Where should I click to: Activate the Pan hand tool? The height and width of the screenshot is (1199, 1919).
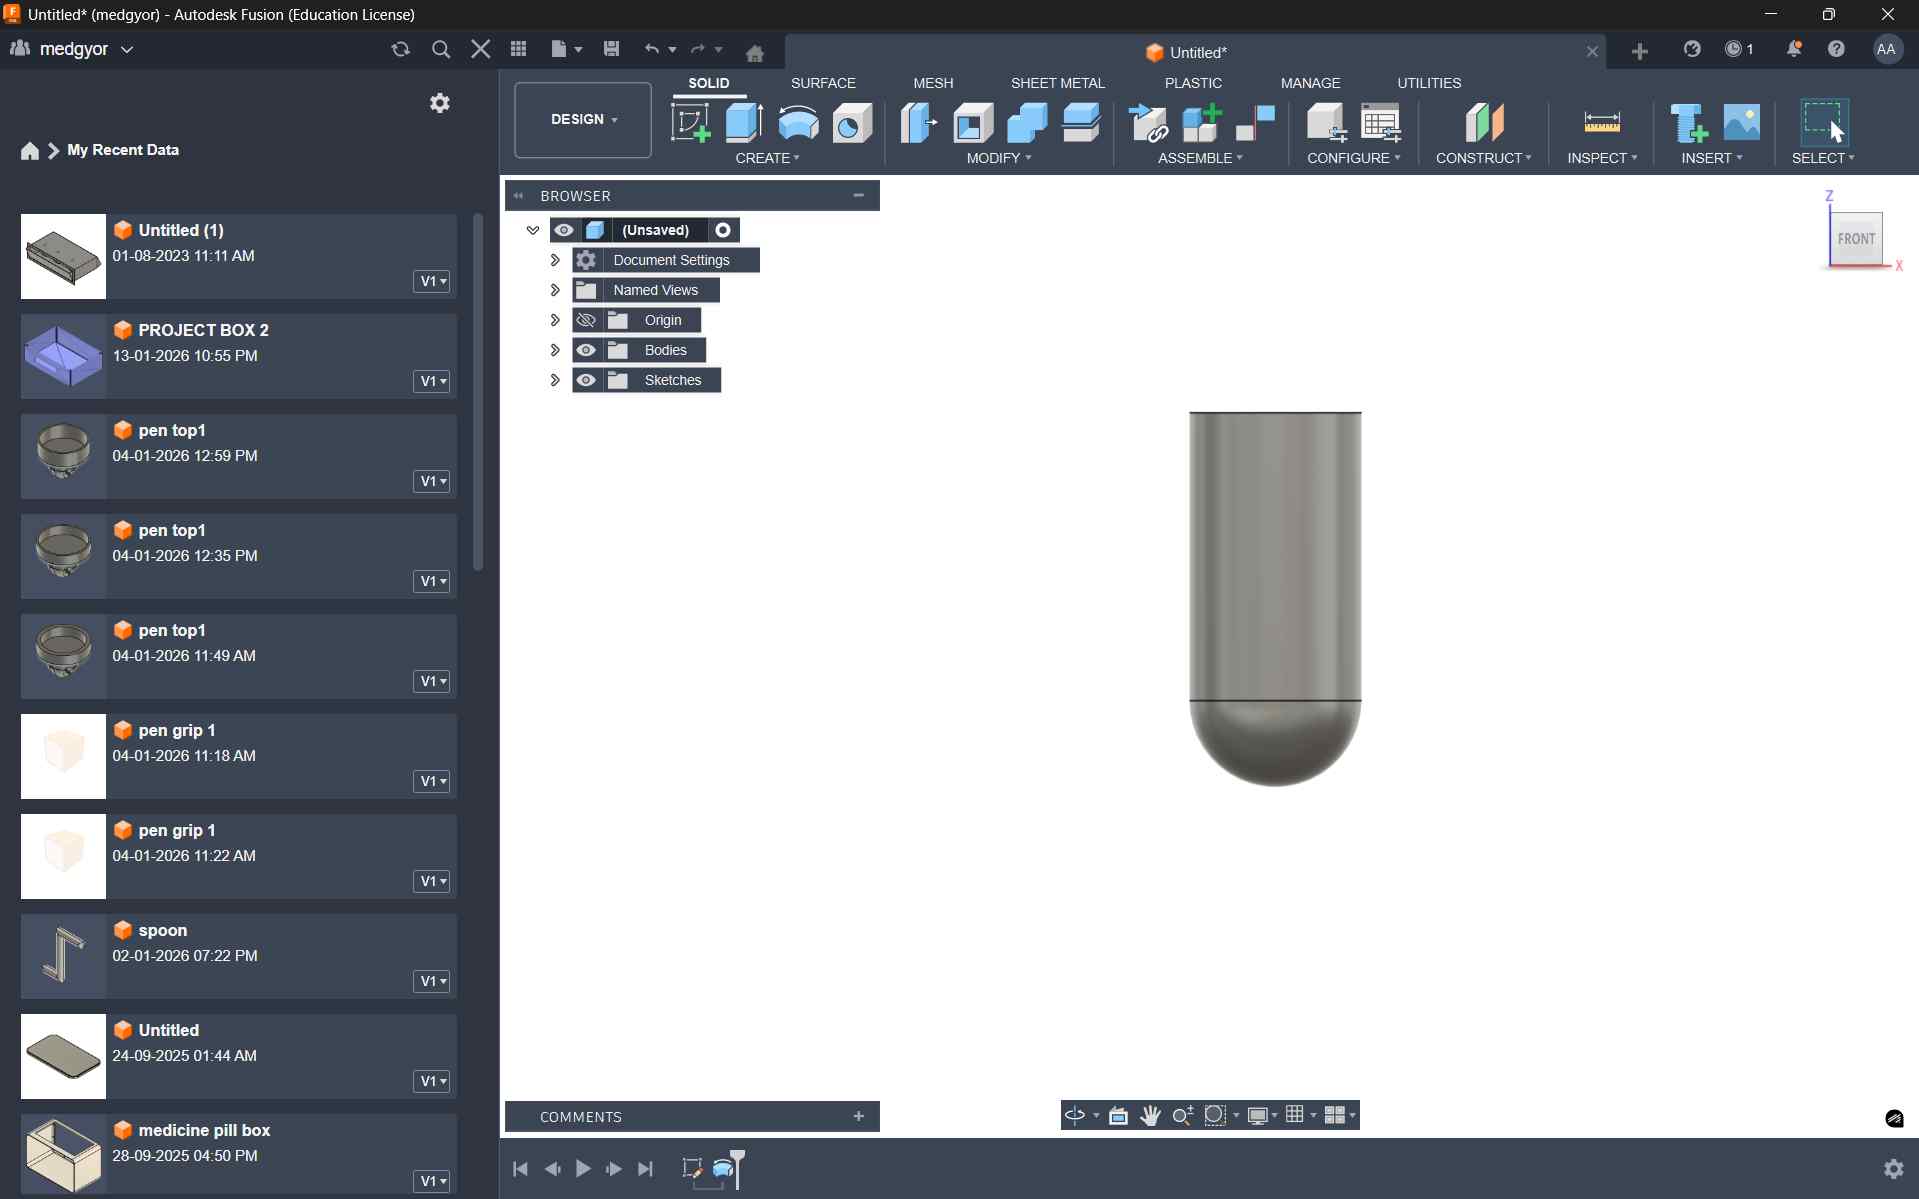(1150, 1115)
